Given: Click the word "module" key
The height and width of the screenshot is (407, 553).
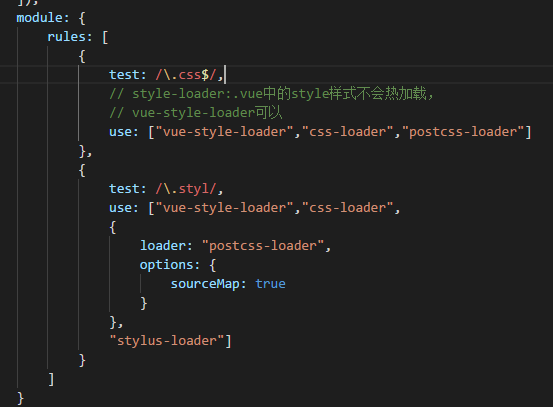Looking at the screenshot, I should (40, 18).
